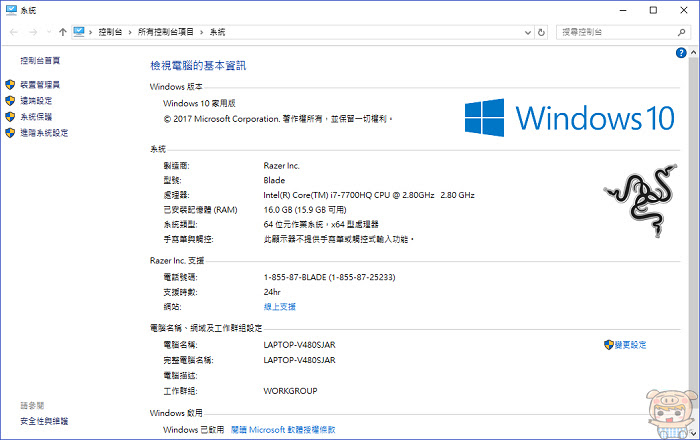Click shield icon next to 變更設定

tap(608, 345)
